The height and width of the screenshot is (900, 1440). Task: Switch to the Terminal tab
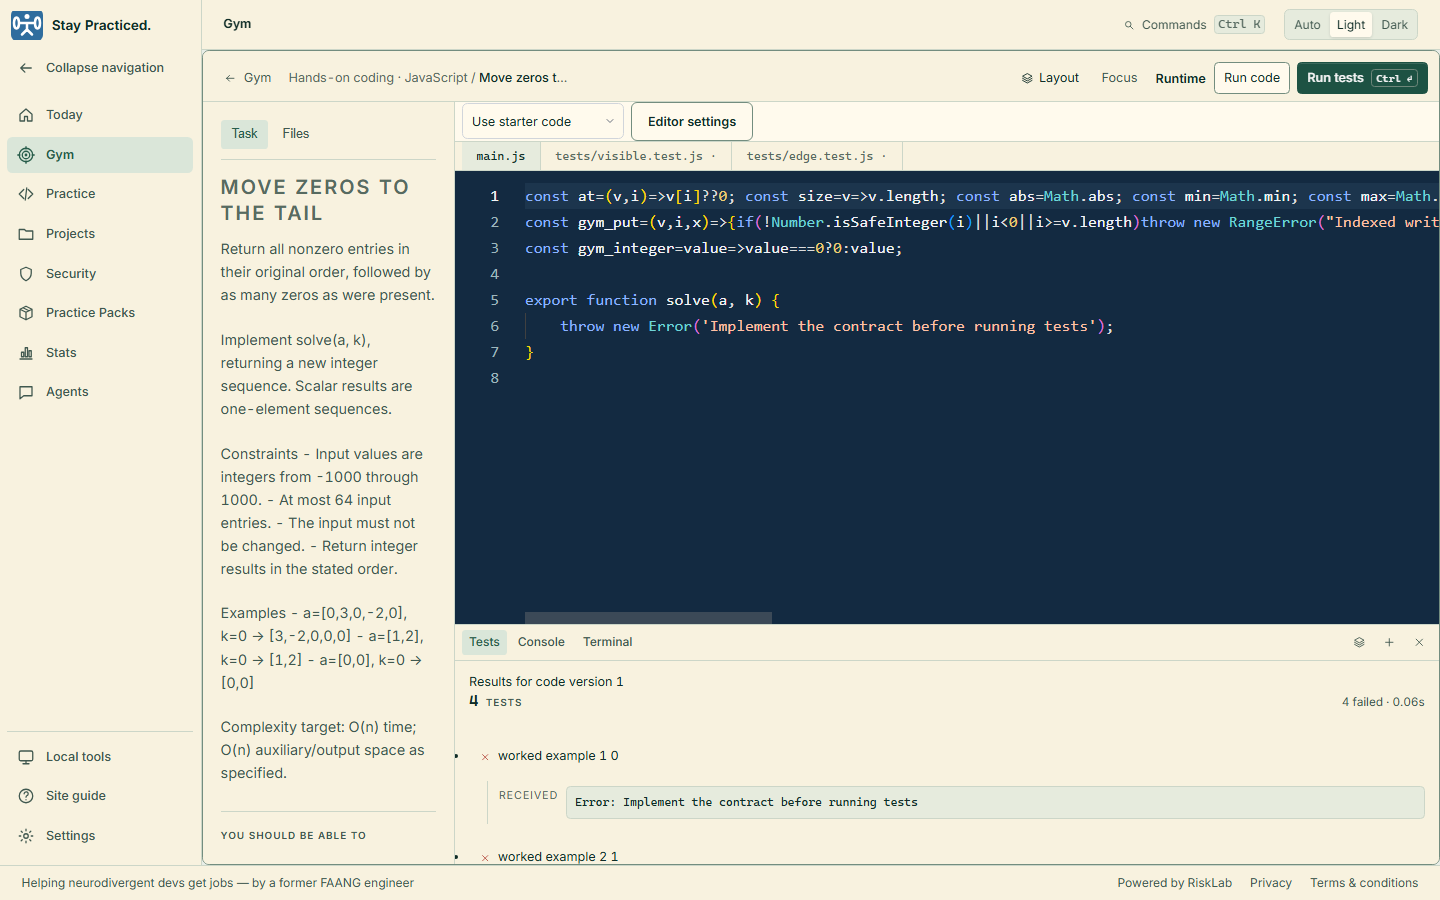(607, 642)
